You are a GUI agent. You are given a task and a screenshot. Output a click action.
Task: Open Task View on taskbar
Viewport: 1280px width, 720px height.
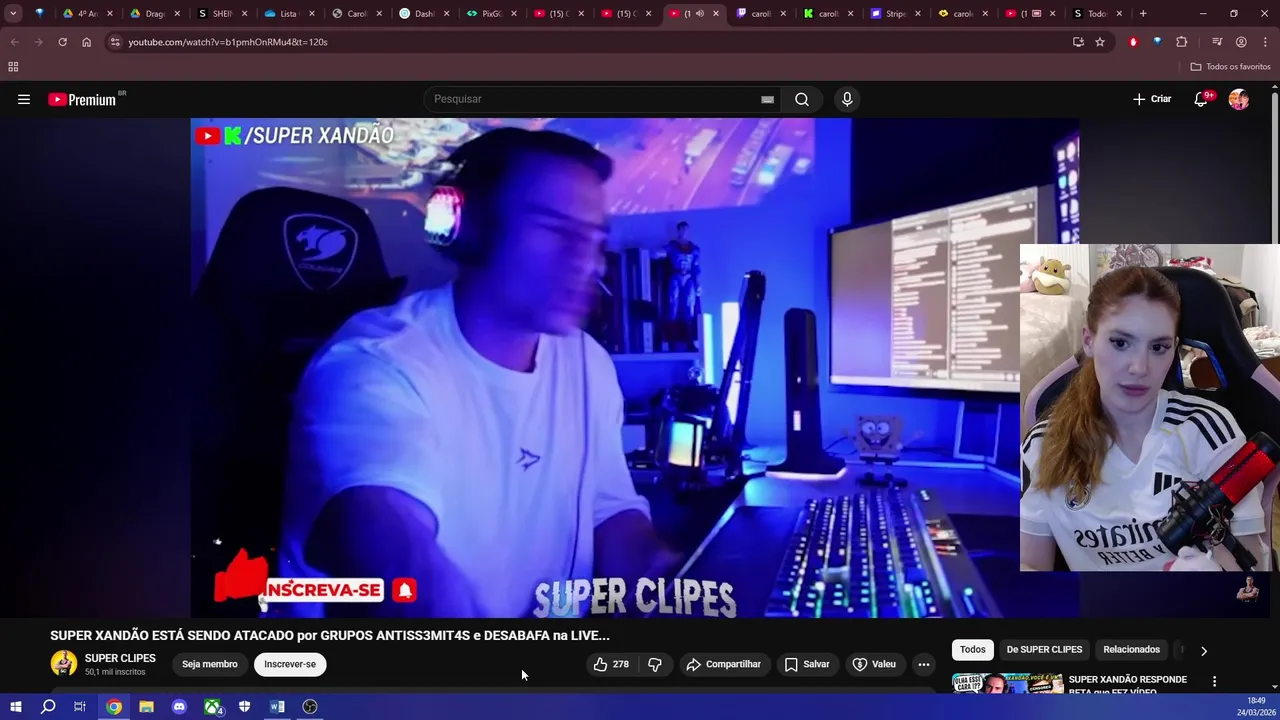(x=80, y=707)
